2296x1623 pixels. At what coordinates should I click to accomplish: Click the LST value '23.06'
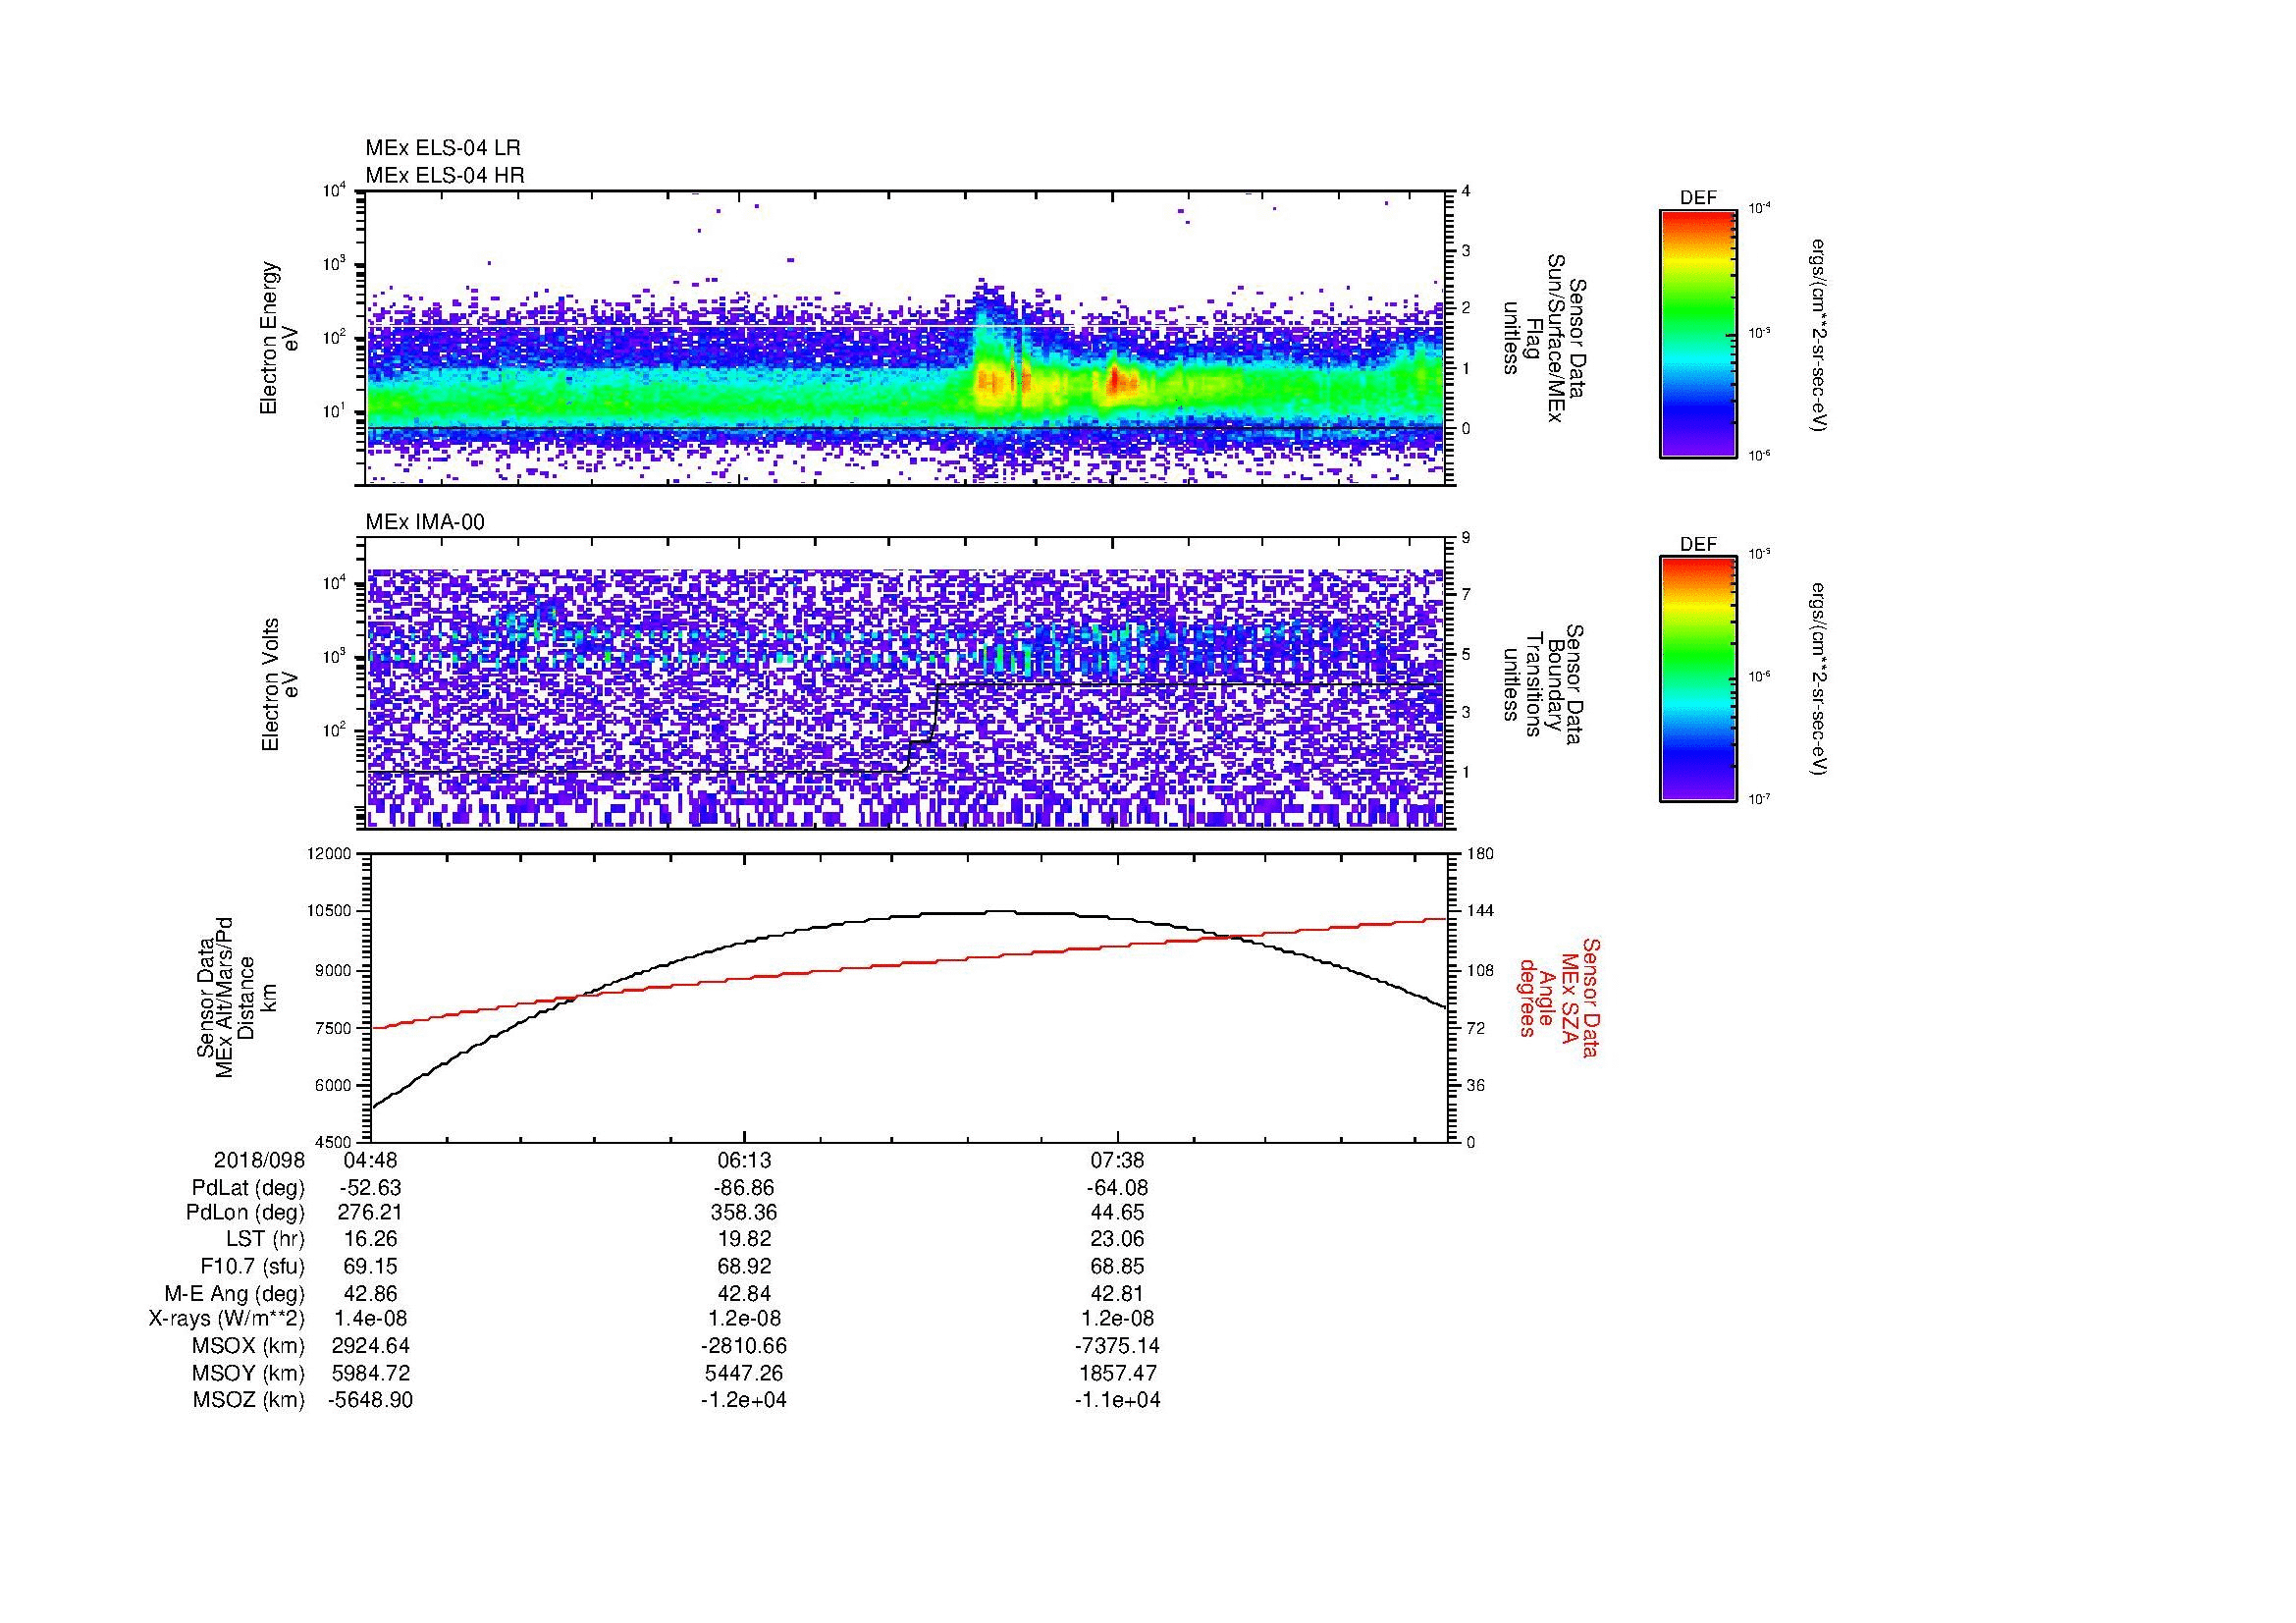coord(1117,1240)
